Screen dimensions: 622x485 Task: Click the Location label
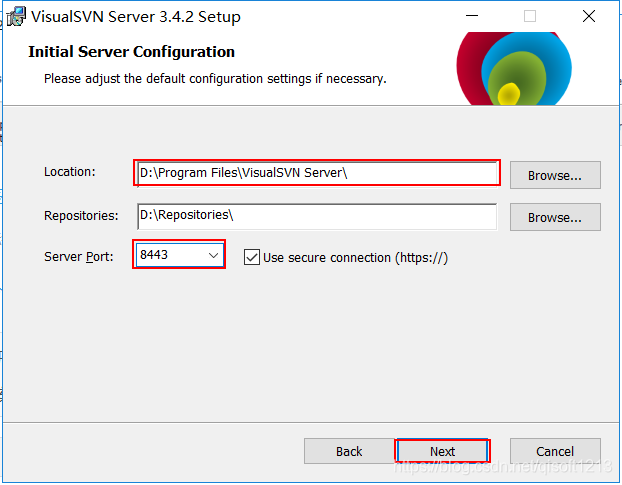click(x=69, y=172)
